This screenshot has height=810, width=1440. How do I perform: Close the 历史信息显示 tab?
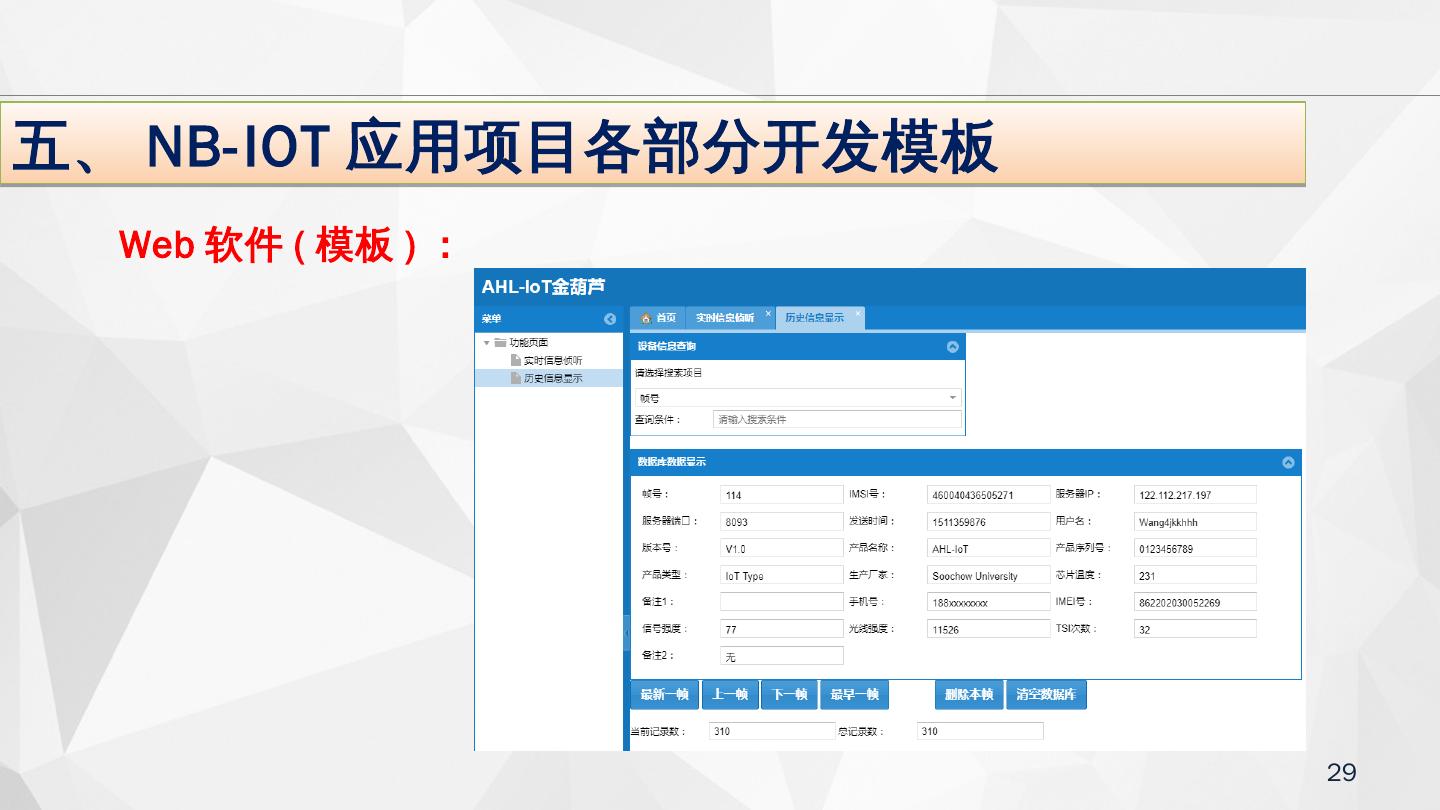pos(857,313)
